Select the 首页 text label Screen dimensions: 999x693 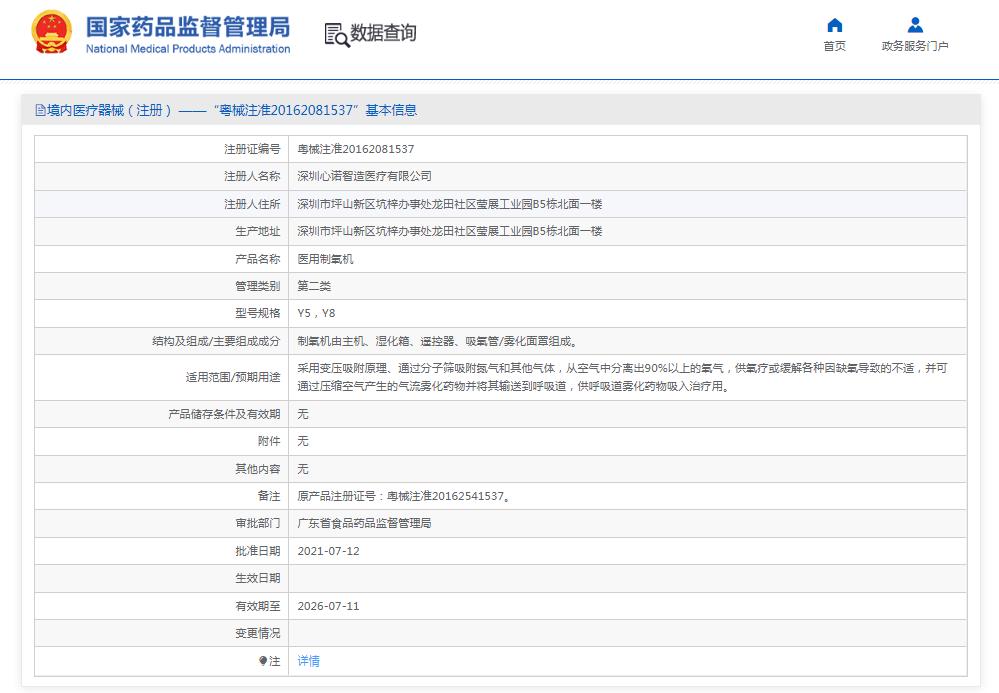point(834,46)
